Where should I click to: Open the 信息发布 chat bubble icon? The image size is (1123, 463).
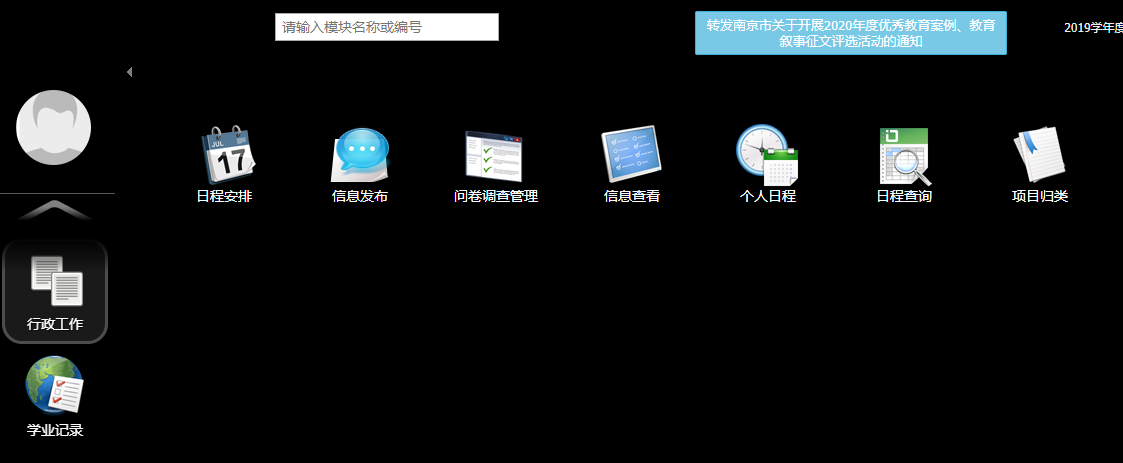point(360,155)
